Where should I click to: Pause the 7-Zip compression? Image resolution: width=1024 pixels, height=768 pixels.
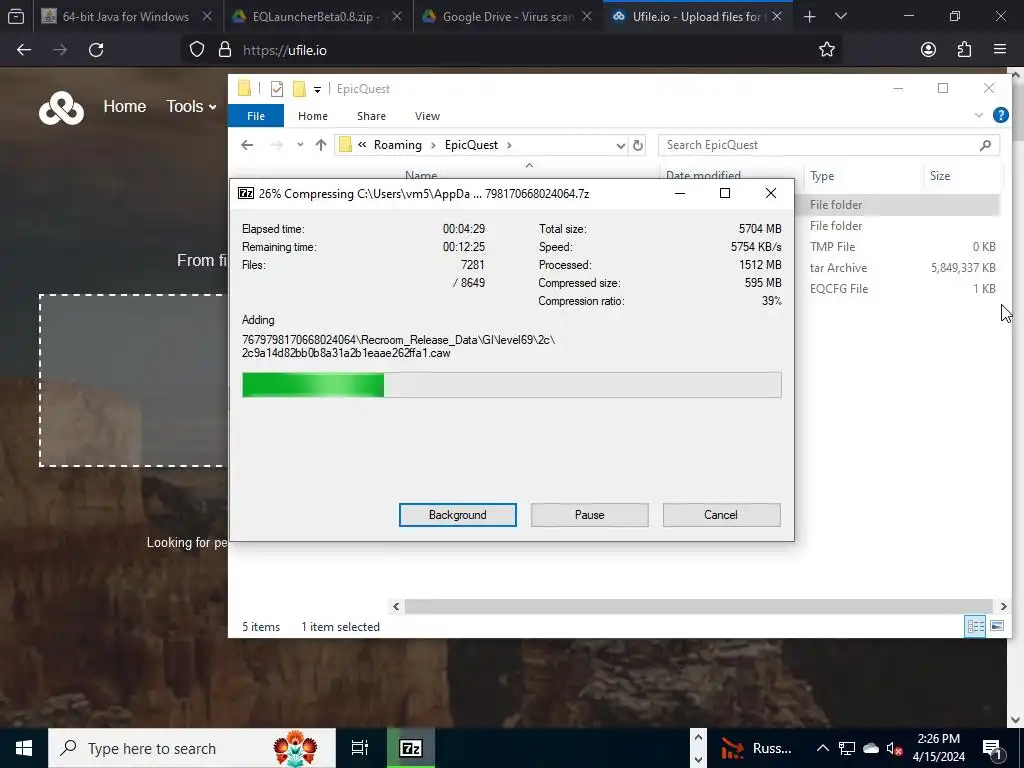click(x=589, y=515)
